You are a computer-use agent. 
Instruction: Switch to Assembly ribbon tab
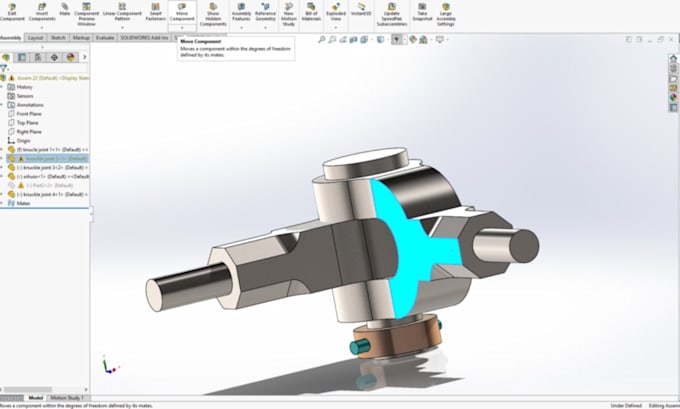click(x=11, y=38)
